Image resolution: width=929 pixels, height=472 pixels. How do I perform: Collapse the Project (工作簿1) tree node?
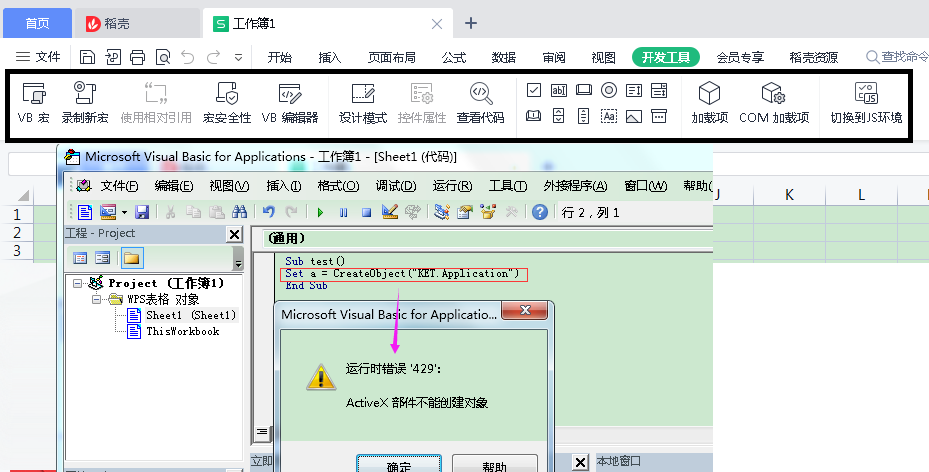[78, 283]
